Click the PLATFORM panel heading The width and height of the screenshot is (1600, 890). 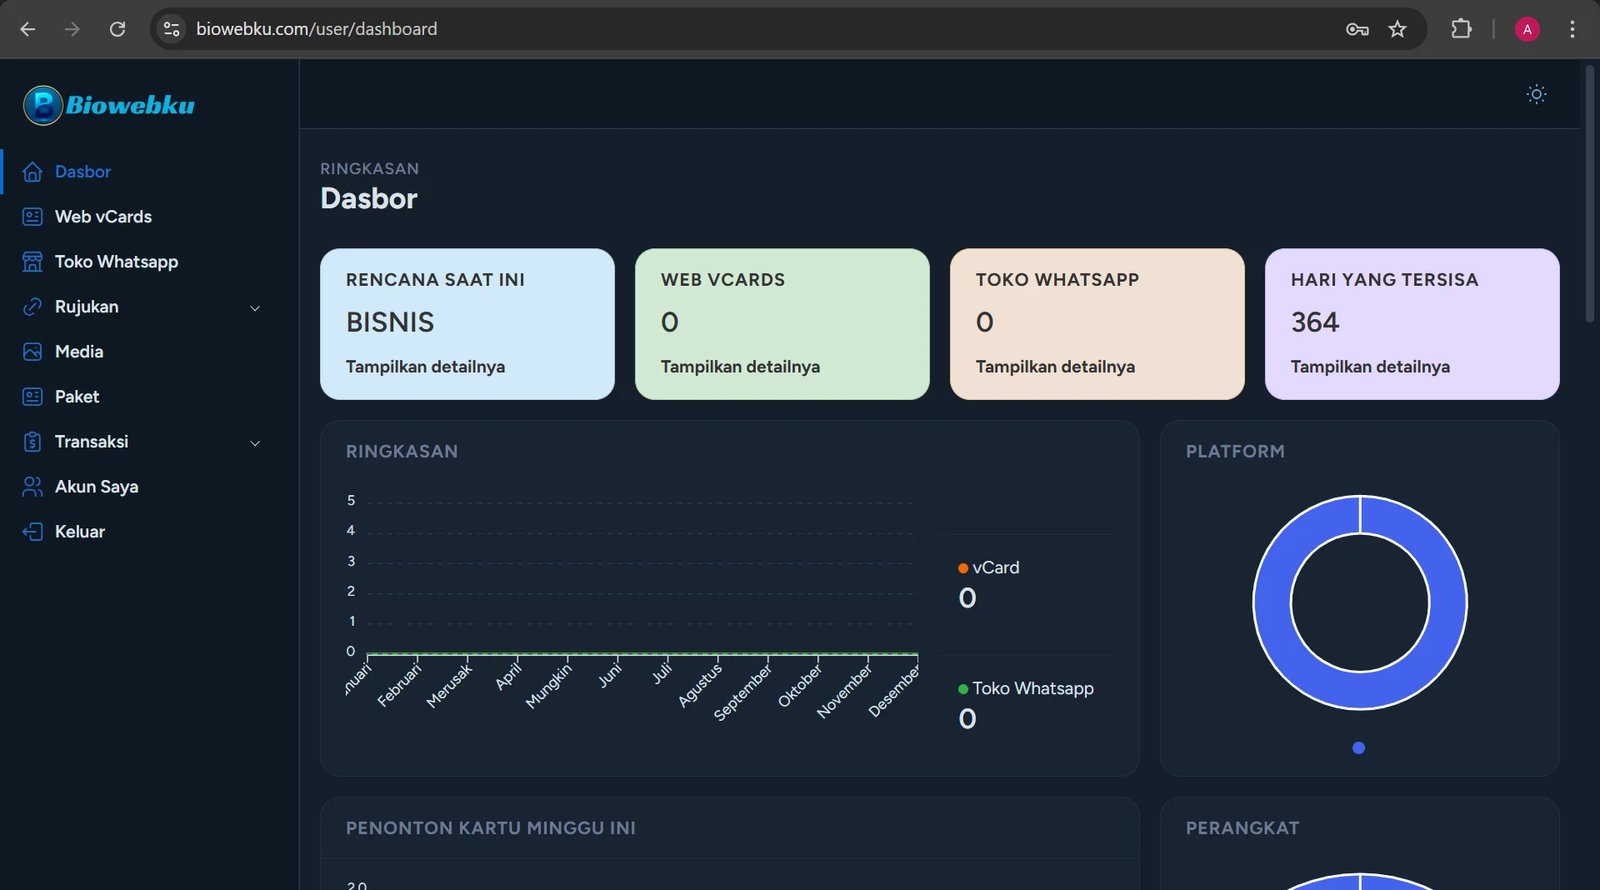click(x=1235, y=452)
